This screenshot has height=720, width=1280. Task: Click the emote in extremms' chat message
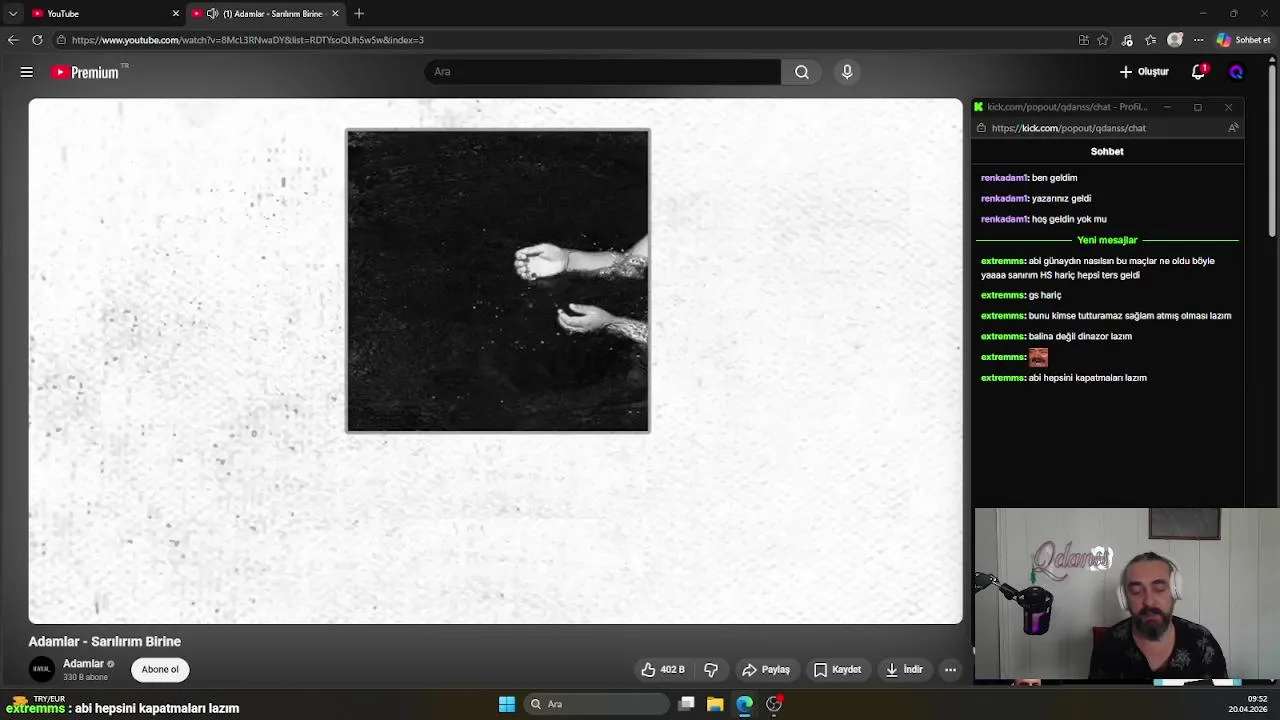point(1038,357)
